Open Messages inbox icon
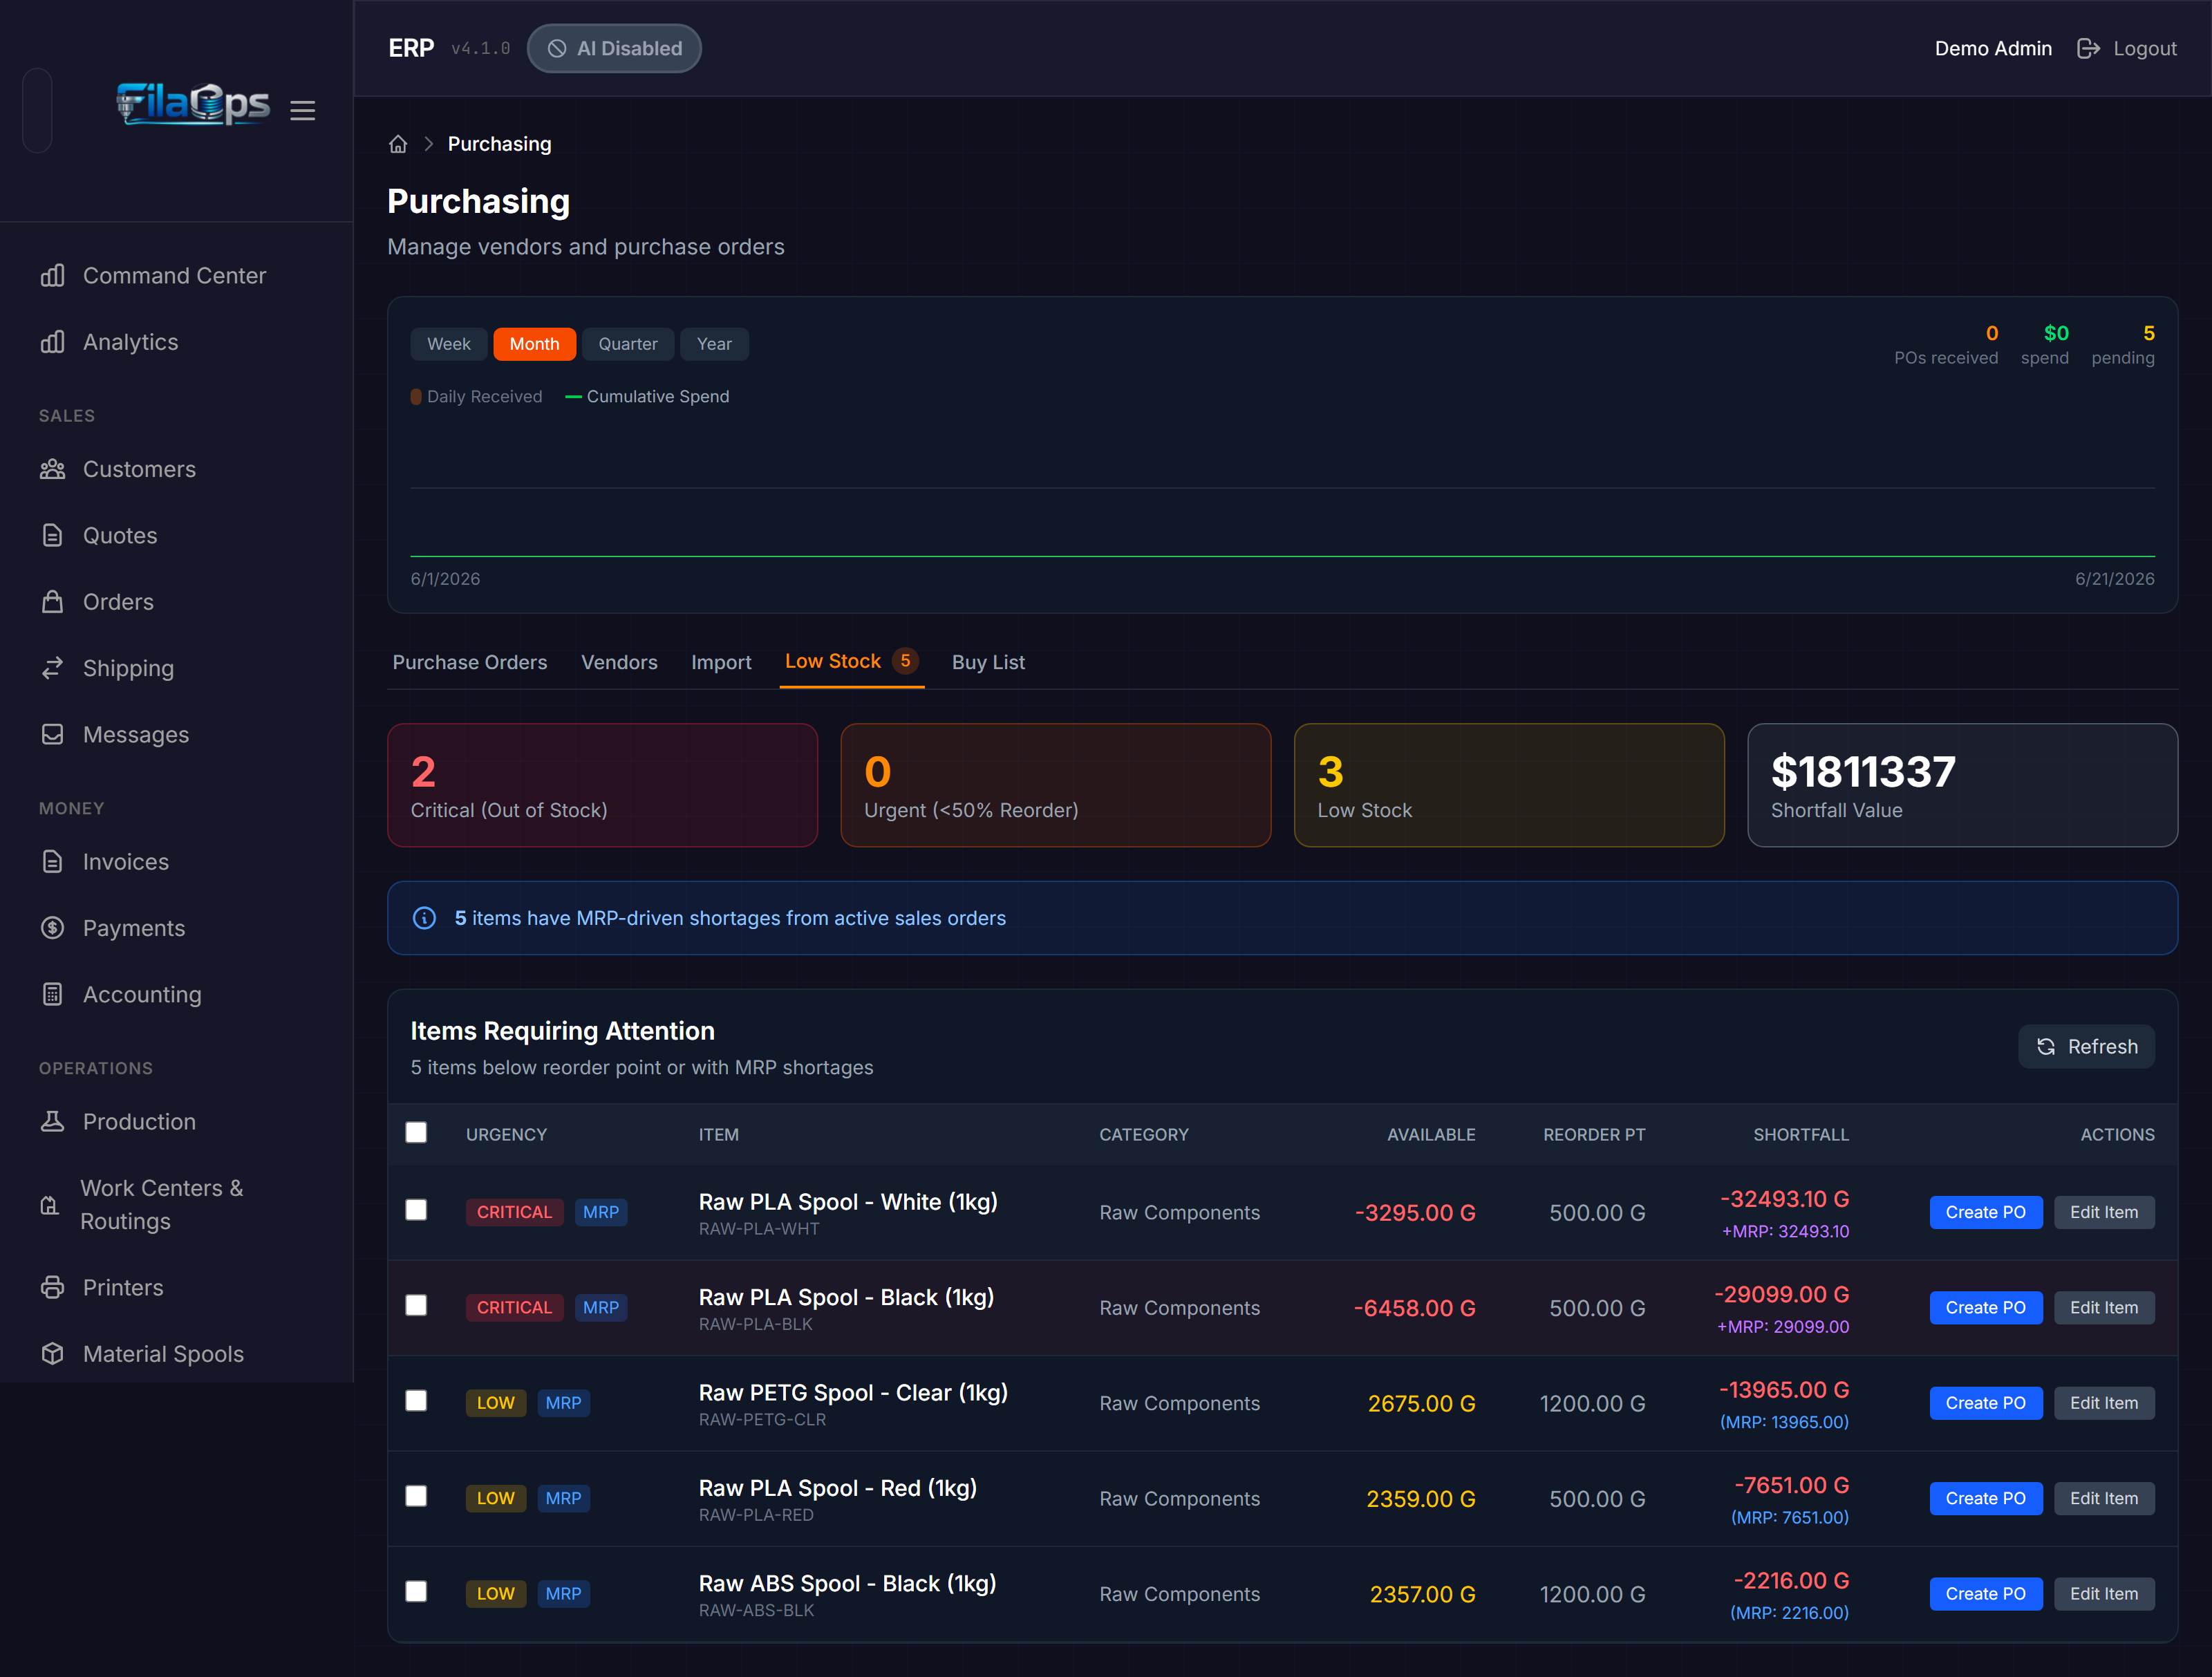 click(53, 734)
